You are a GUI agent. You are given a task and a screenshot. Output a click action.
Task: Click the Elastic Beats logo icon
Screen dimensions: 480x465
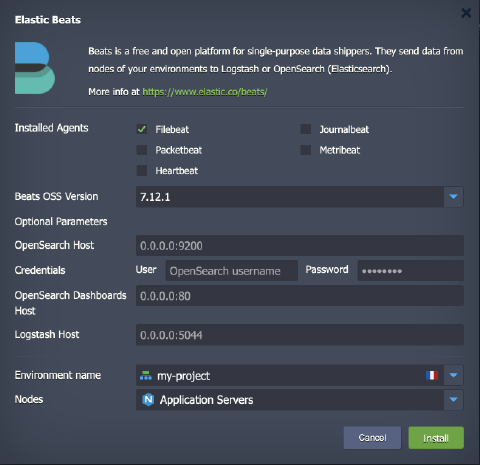pos(35,68)
